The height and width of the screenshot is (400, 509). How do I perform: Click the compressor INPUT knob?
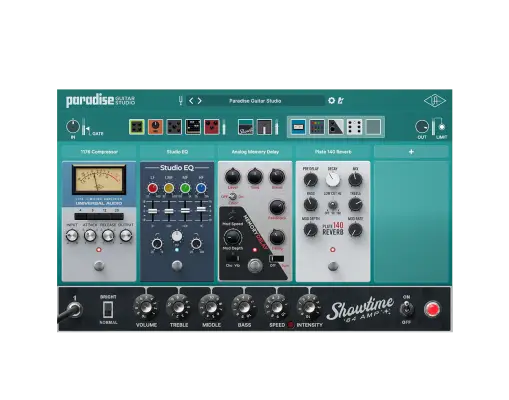pos(72,236)
